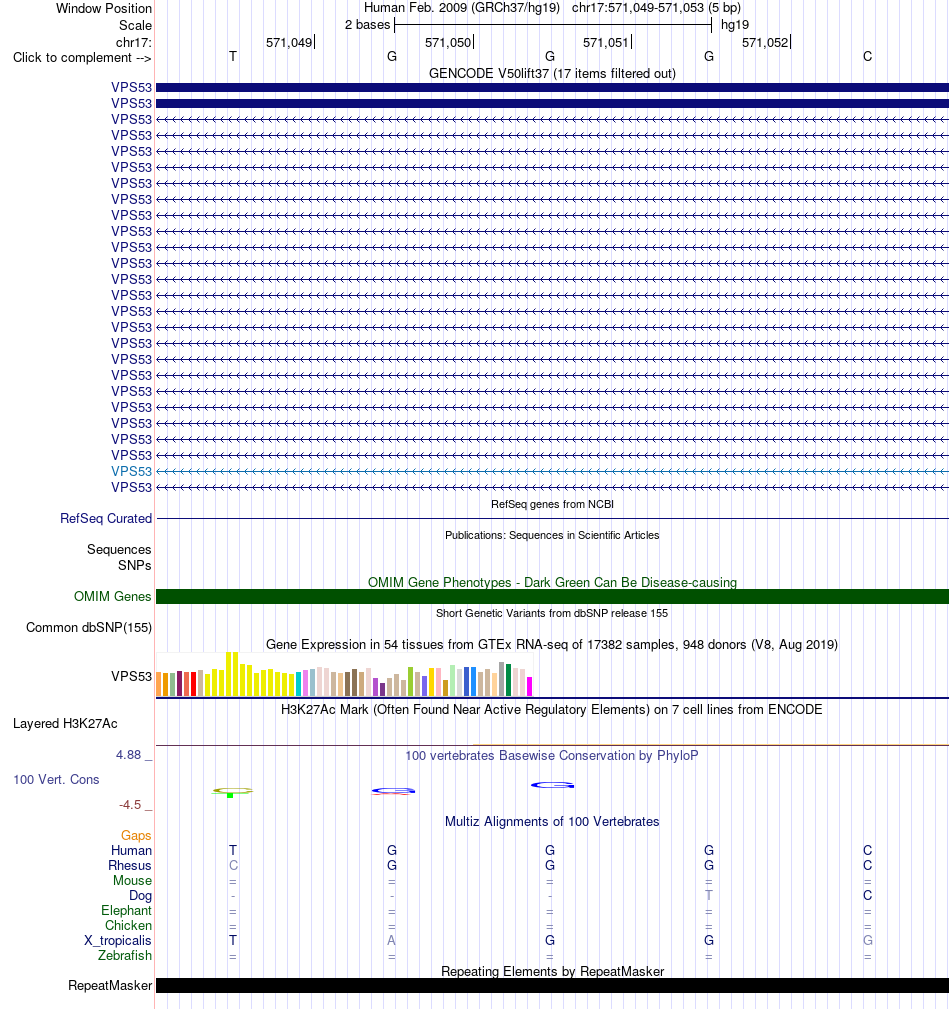Click the hg19 label beside the scale bar

pyautogui.click(x=735, y=25)
